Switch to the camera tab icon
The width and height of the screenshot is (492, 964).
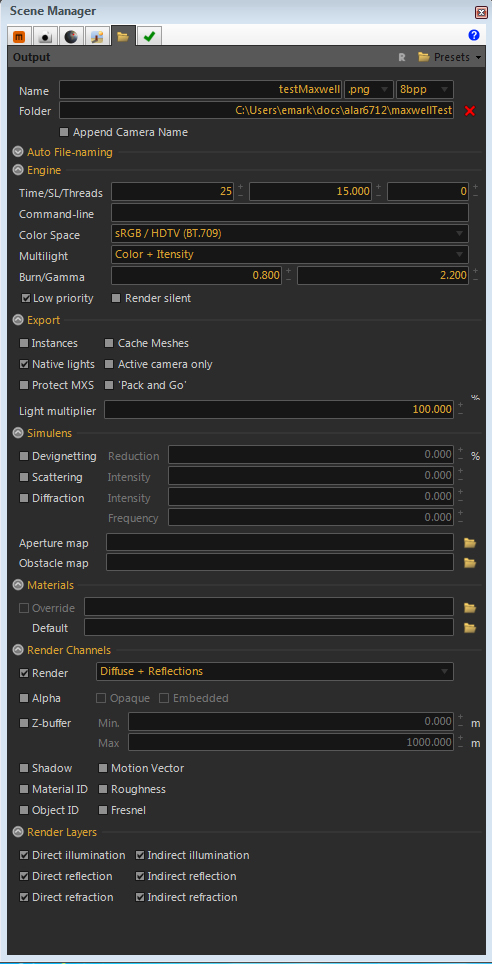[45, 37]
